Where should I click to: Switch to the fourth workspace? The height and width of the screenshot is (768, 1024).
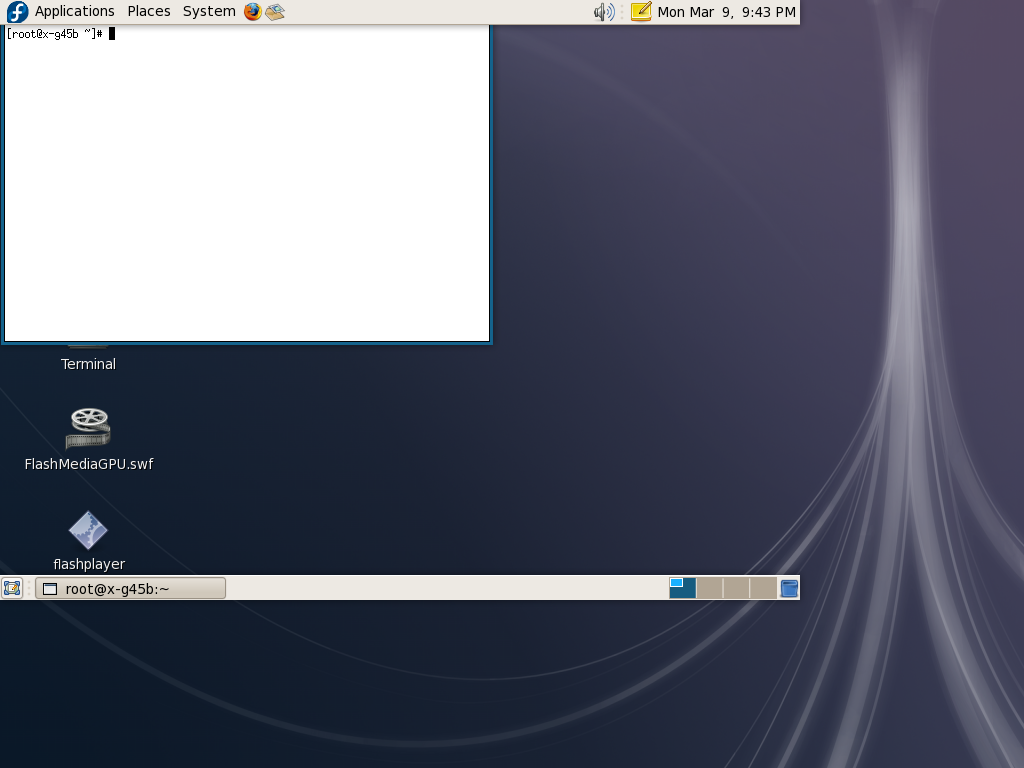tap(763, 588)
